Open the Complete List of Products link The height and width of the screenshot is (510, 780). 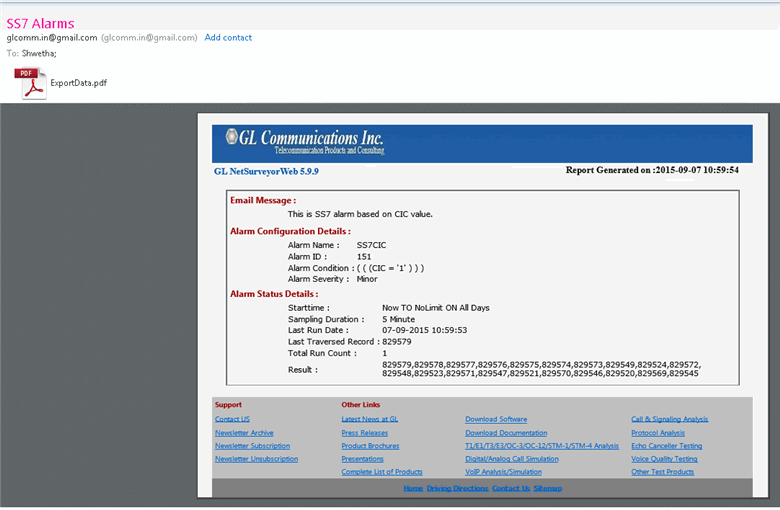[x=382, y=472]
